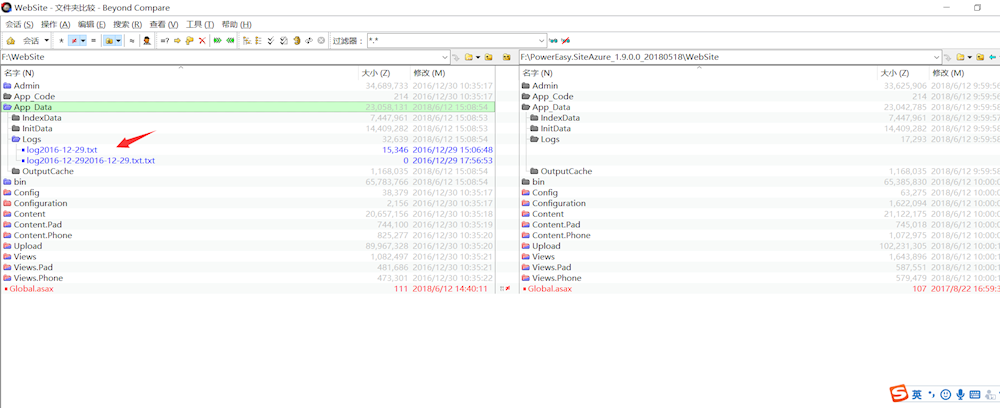
Task: Click the center folder icon between path bars
Action: 506,57
